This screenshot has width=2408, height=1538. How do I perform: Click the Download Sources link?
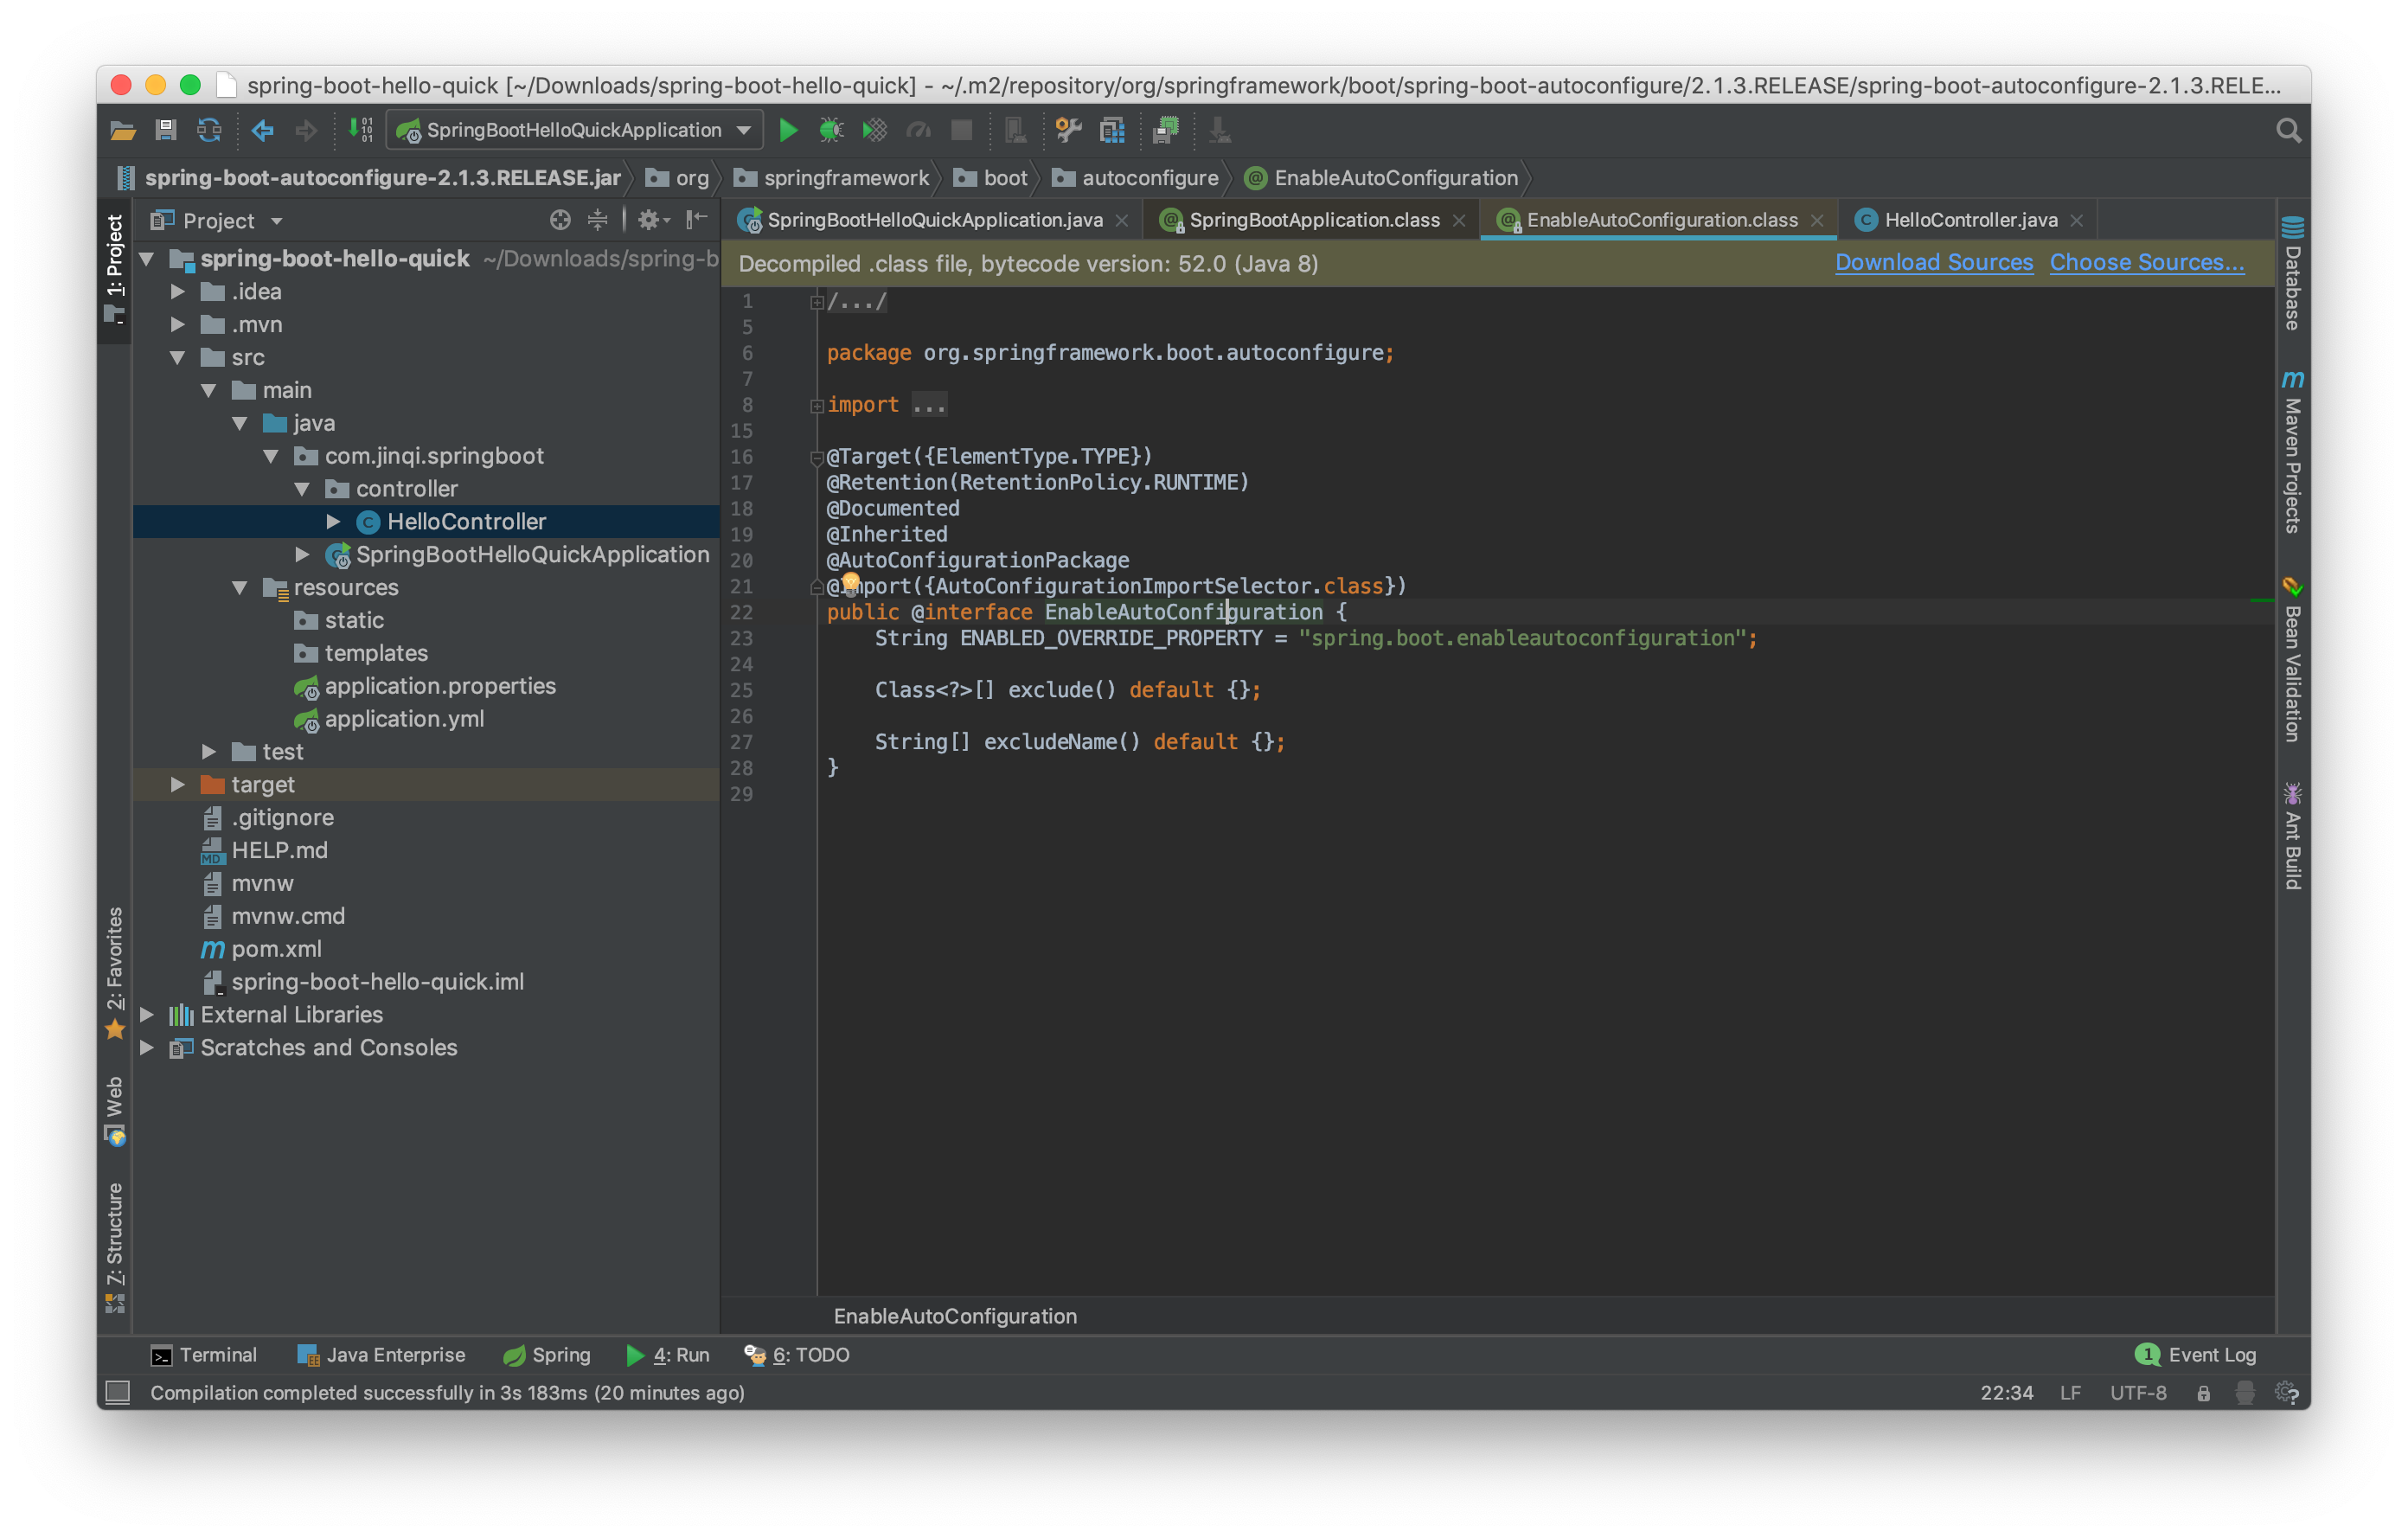[x=1933, y=262]
